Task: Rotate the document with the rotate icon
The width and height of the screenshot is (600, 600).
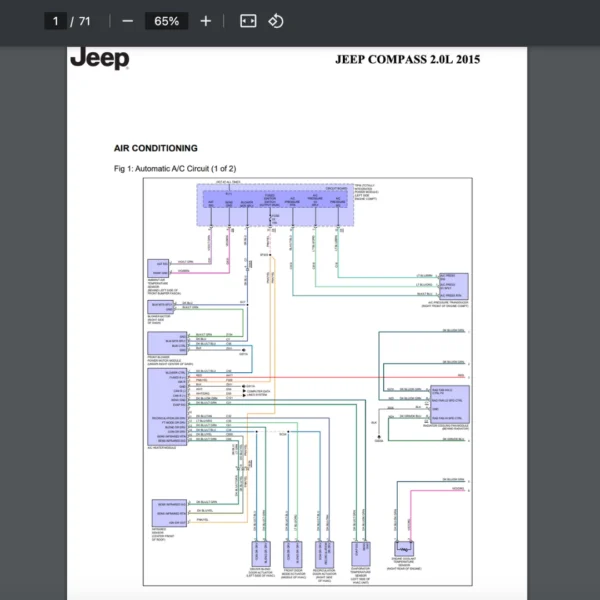Action: 276,21
